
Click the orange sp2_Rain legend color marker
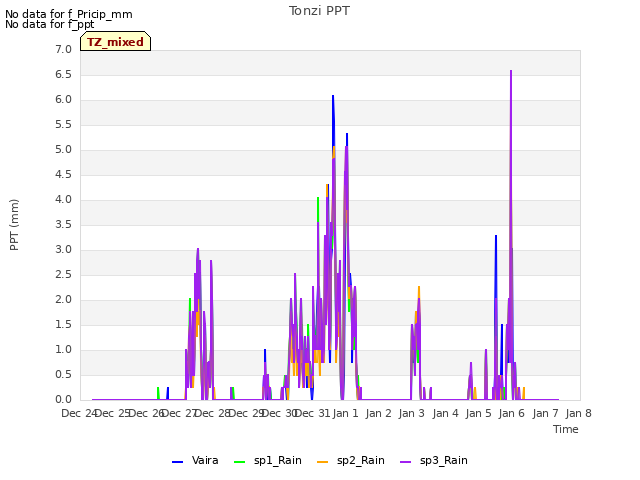[x=322, y=462]
